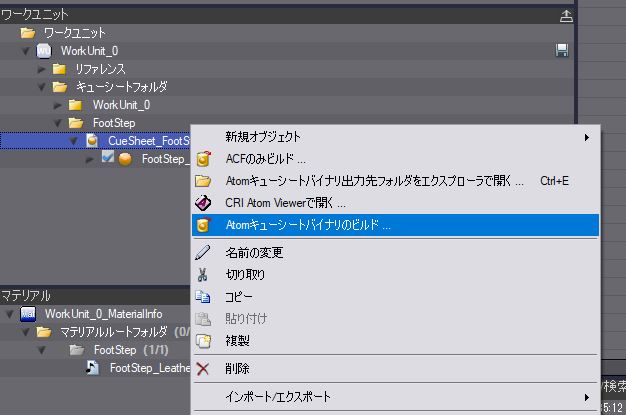Image resolution: width=626 pixels, height=415 pixels.
Task: Click the copy icon next to コピー
Action: pos(203,296)
